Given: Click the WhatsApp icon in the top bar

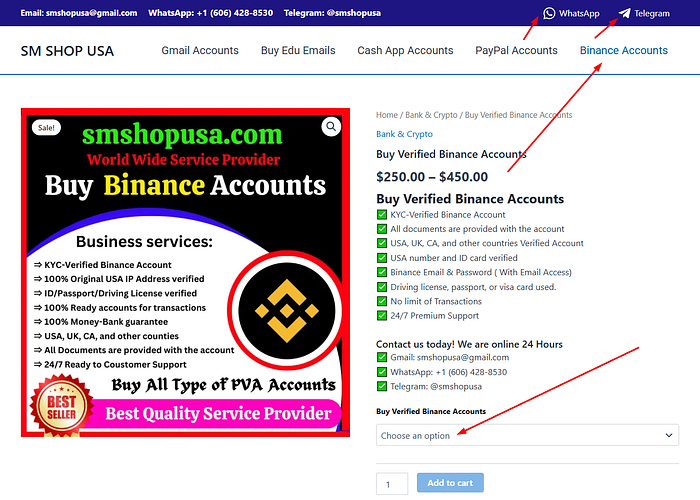Looking at the screenshot, I should click(x=549, y=13).
